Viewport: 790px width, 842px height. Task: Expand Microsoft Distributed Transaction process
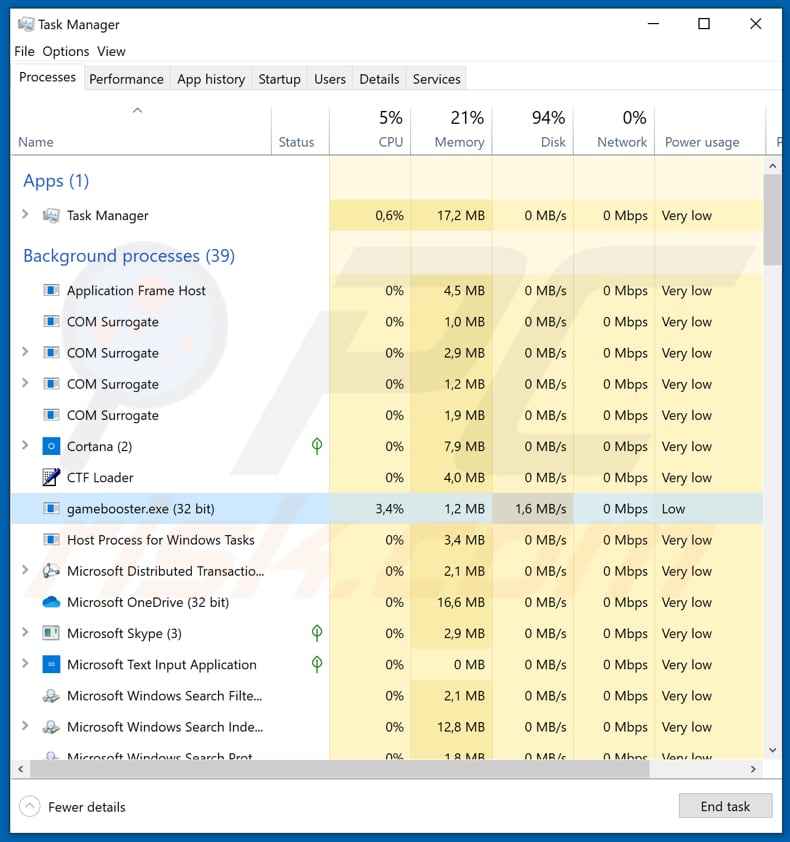coord(25,570)
